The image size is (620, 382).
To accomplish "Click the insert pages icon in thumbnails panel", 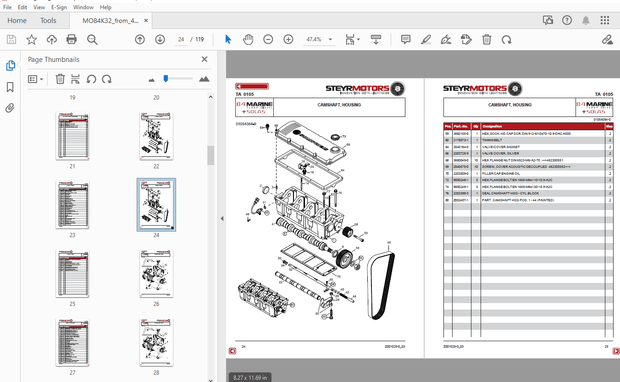I will tap(75, 79).
